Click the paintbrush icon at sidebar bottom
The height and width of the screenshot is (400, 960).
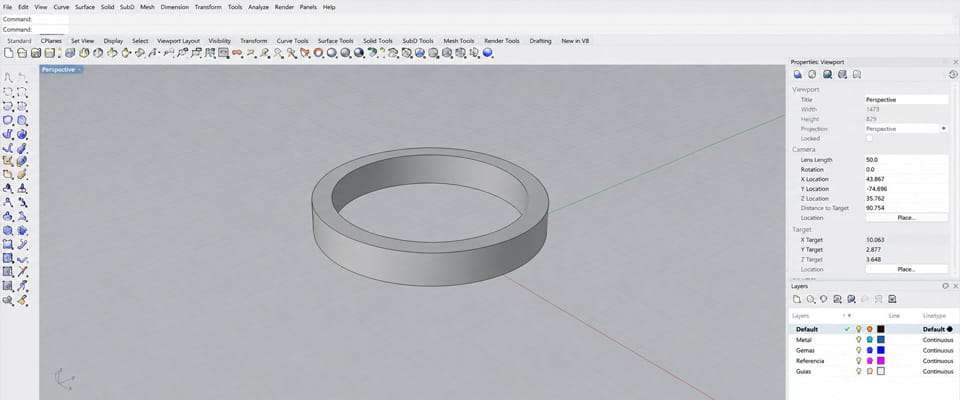(x=22, y=300)
